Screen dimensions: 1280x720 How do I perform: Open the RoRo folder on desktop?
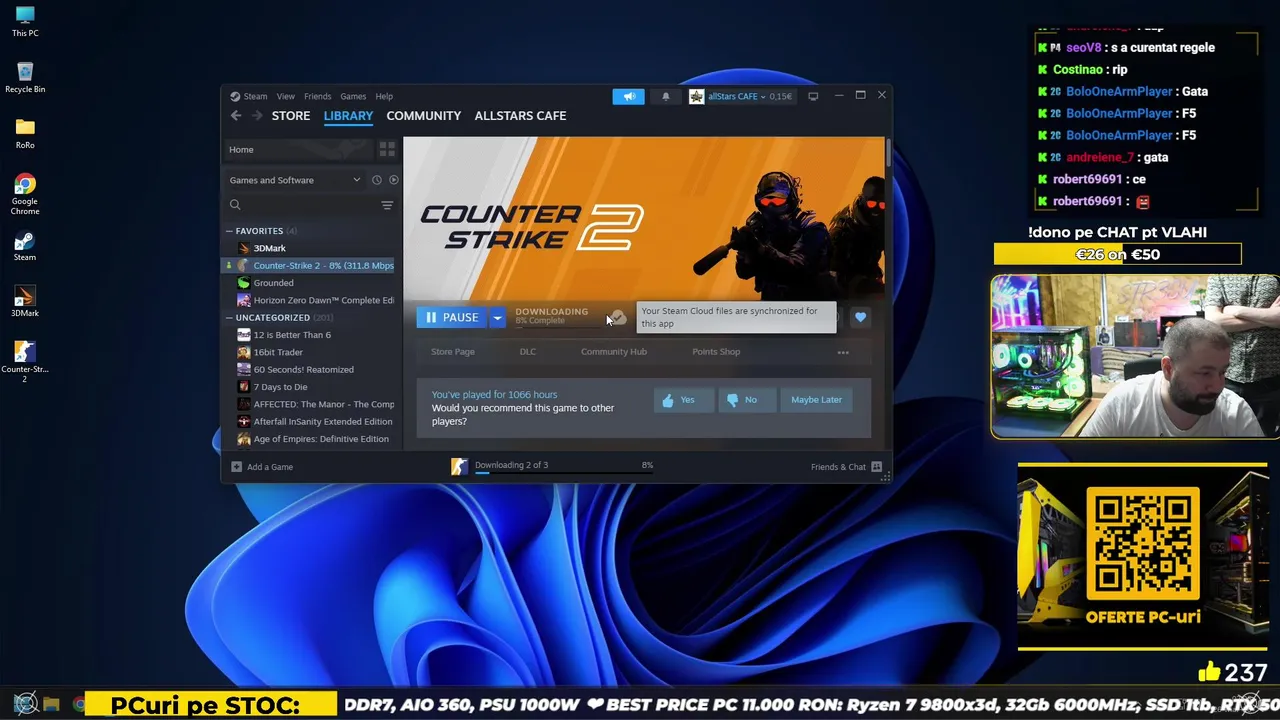(x=25, y=133)
